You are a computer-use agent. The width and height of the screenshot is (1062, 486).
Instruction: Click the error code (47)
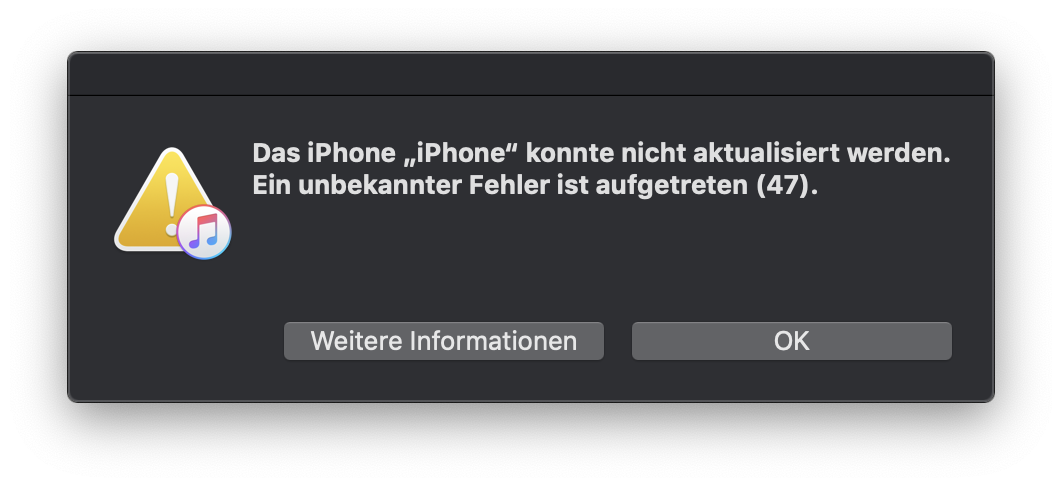point(786,185)
